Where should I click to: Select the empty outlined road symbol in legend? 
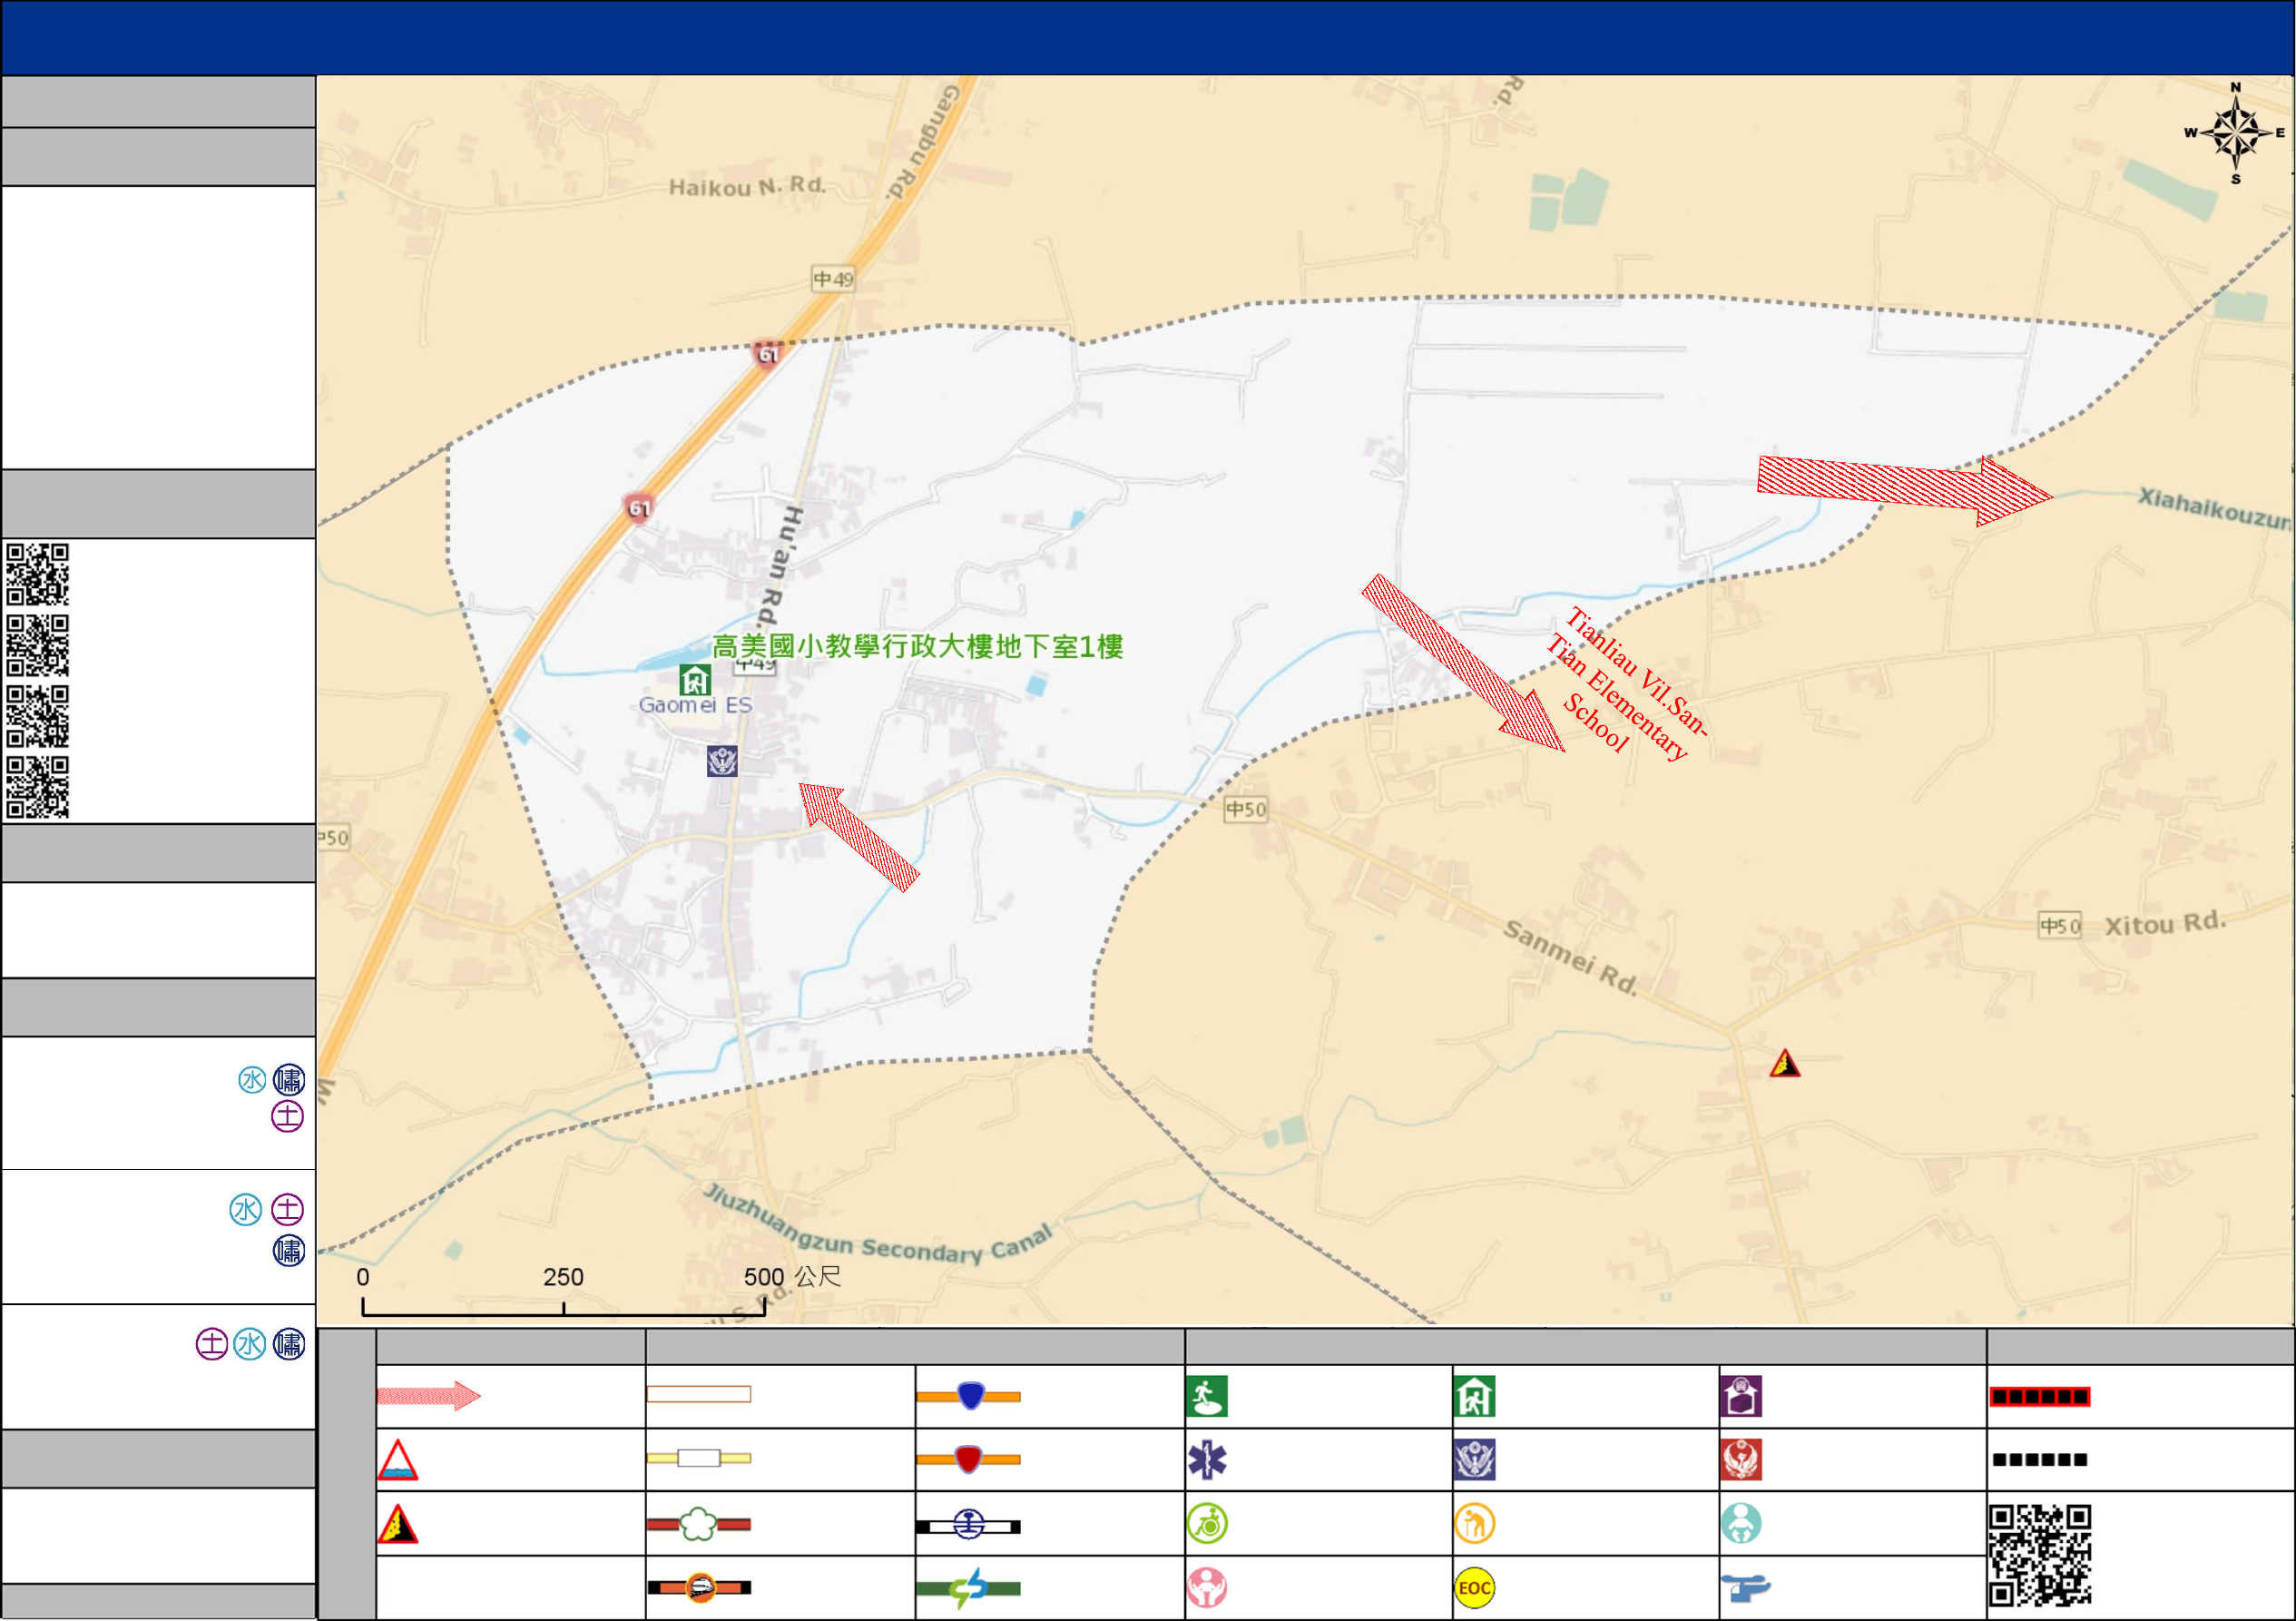(699, 1394)
